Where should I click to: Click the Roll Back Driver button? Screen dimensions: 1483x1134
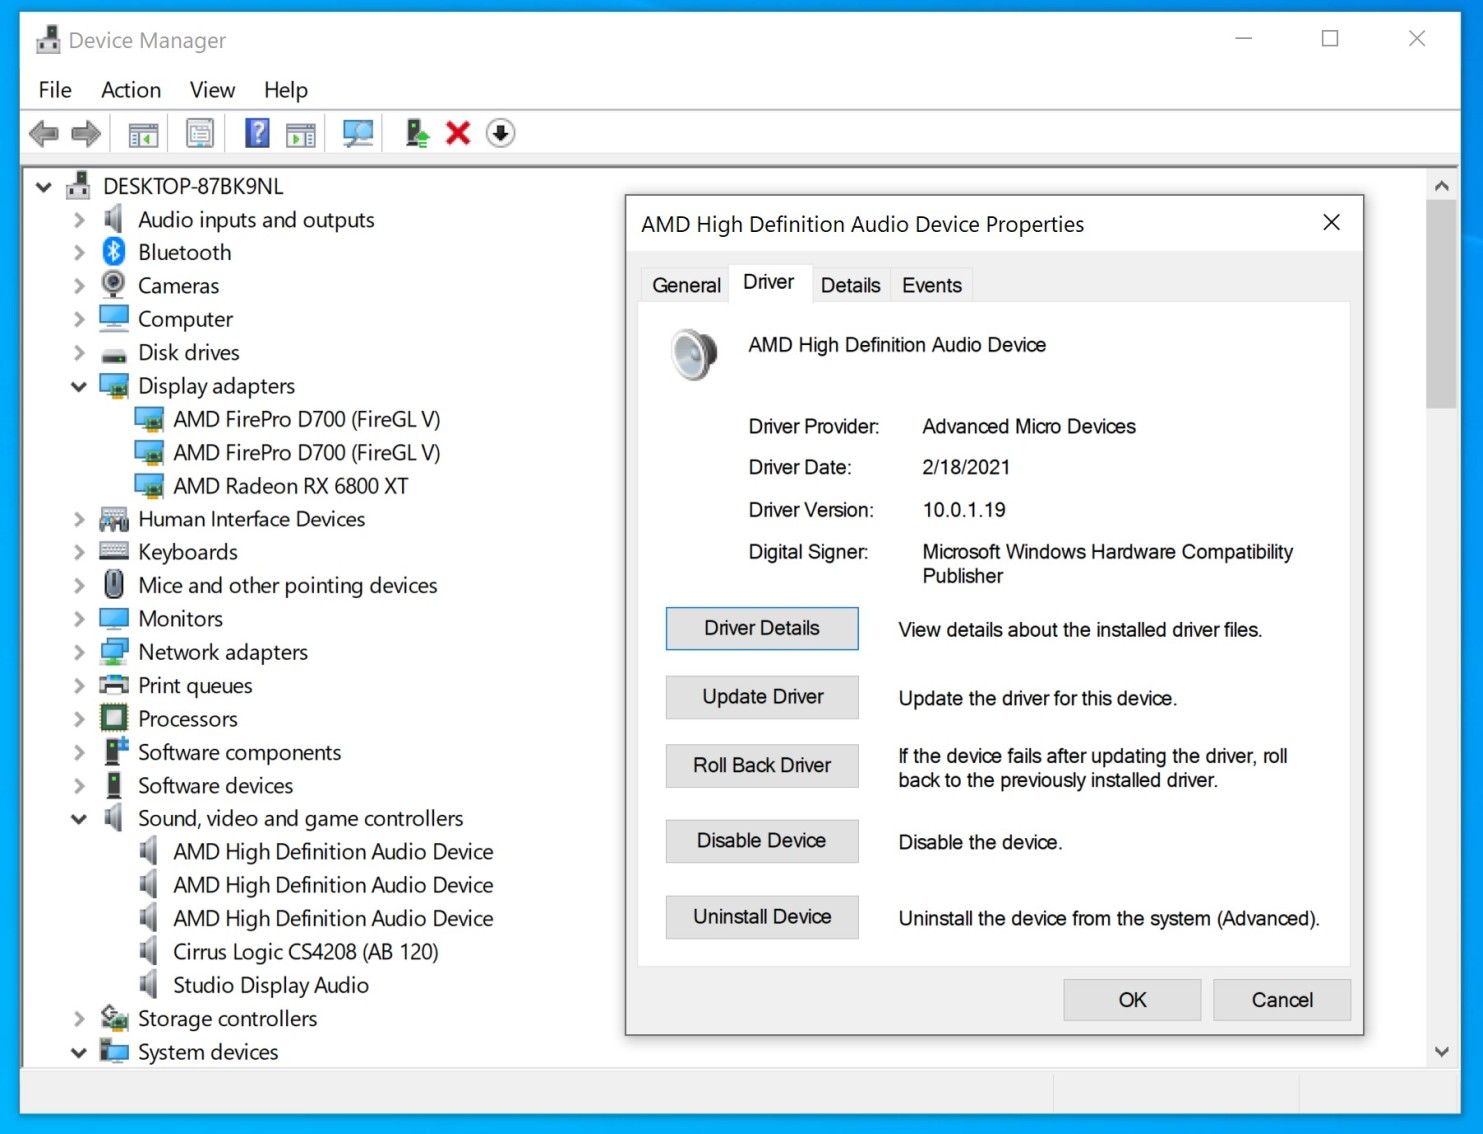pos(762,765)
